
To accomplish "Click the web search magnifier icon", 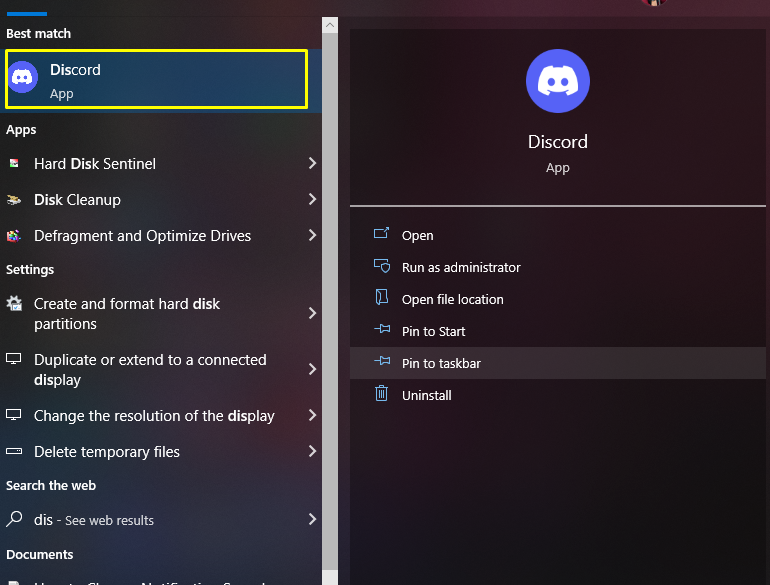I will [x=14, y=519].
